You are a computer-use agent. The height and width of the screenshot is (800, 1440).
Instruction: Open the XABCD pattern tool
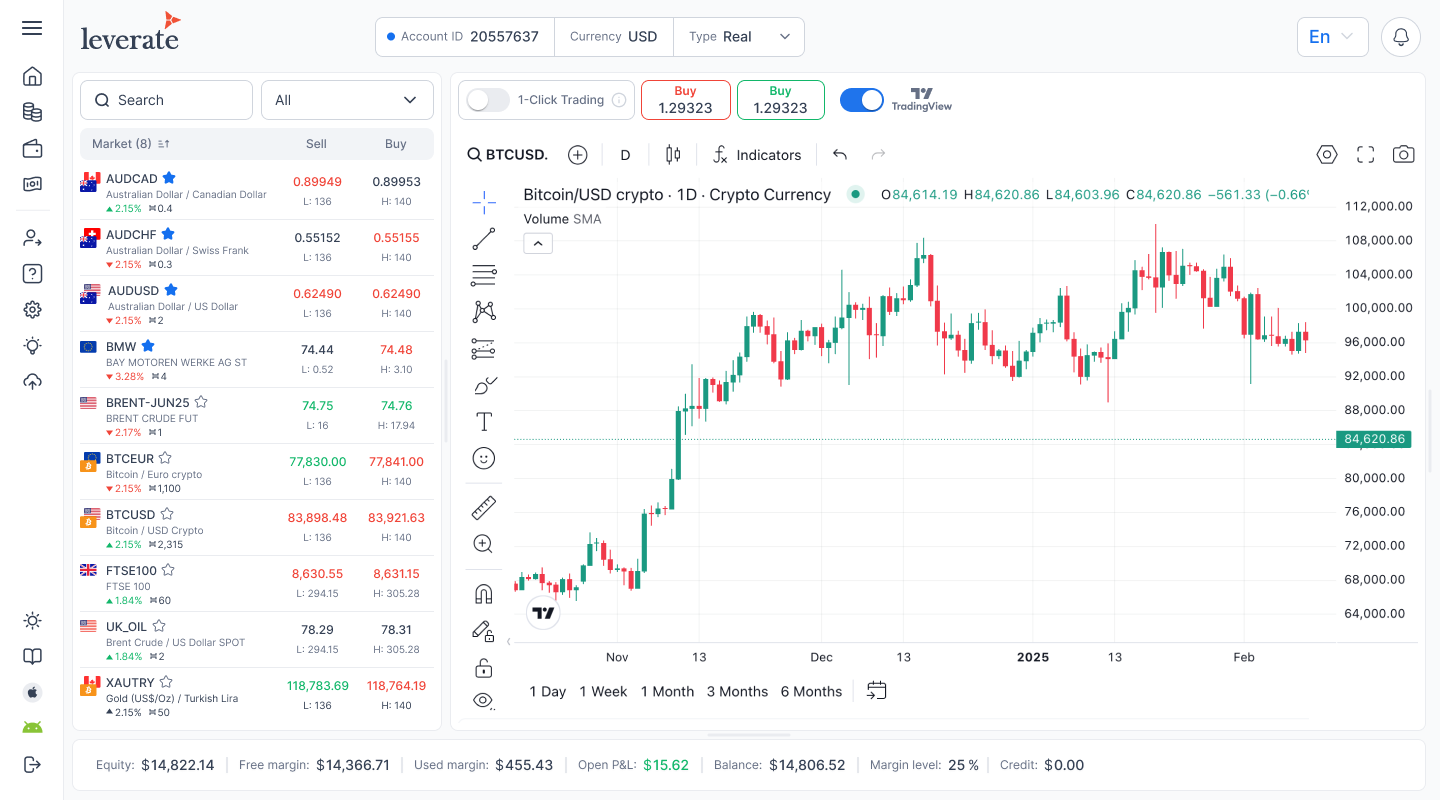[484, 311]
